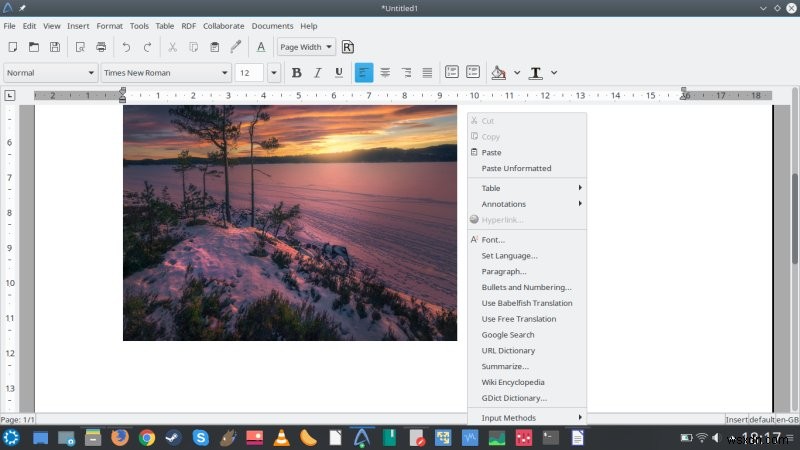This screenshot has width=800, height=450.
Task: Expand the Times New Roman font dropdown
Action: tap(225, 73)
